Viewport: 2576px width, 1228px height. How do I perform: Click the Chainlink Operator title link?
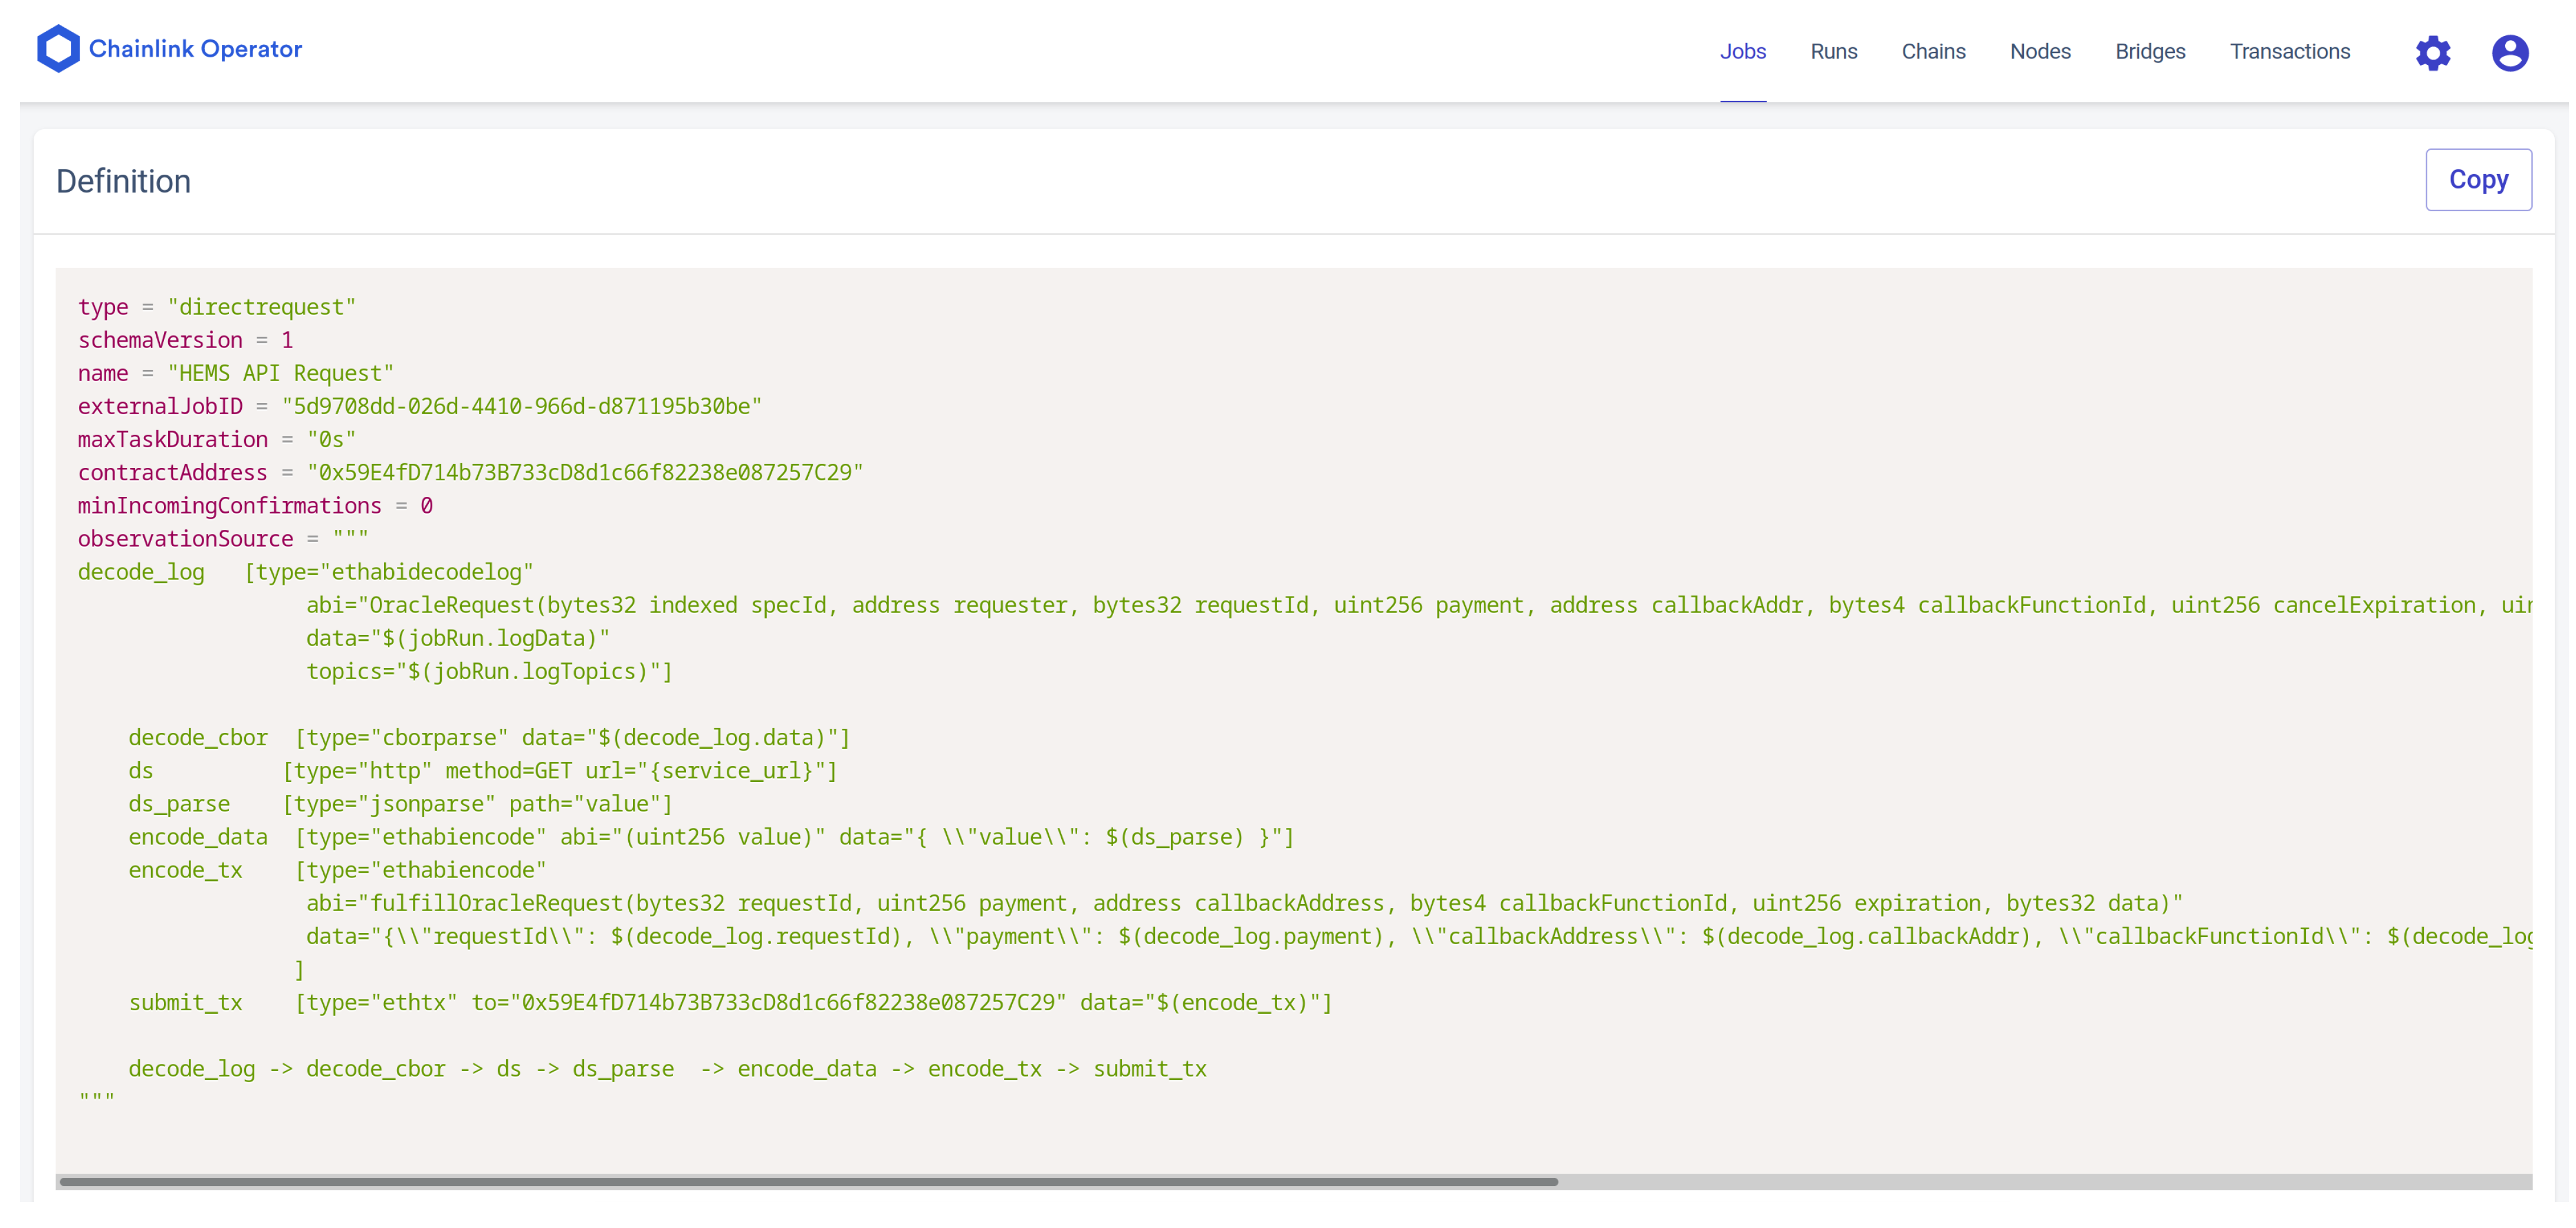195,49
